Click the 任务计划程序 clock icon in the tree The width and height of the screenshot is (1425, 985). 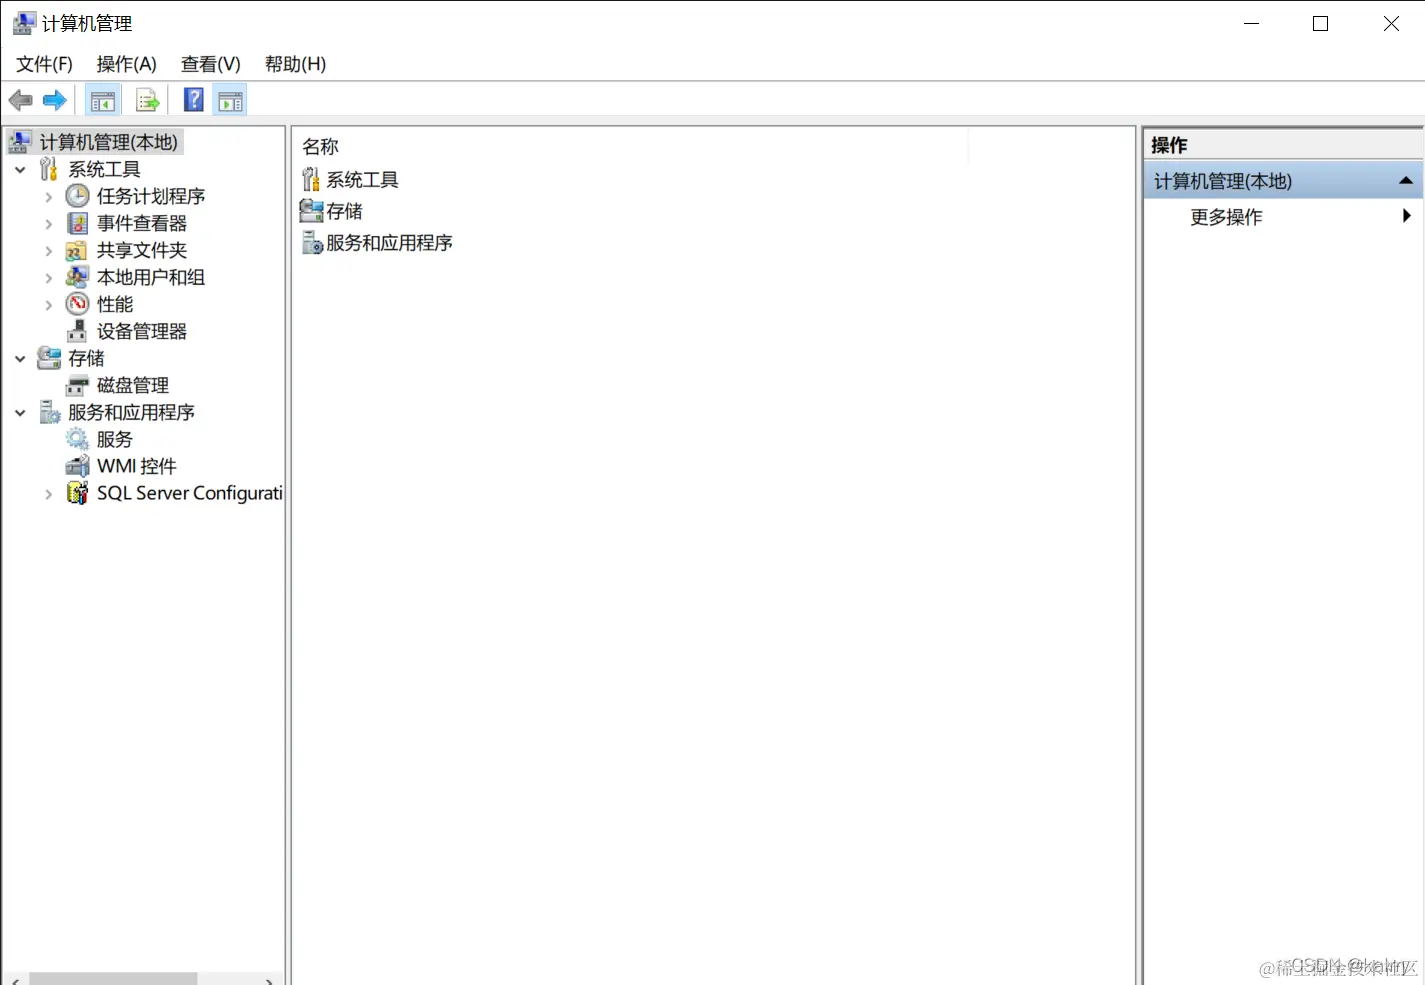77,196
